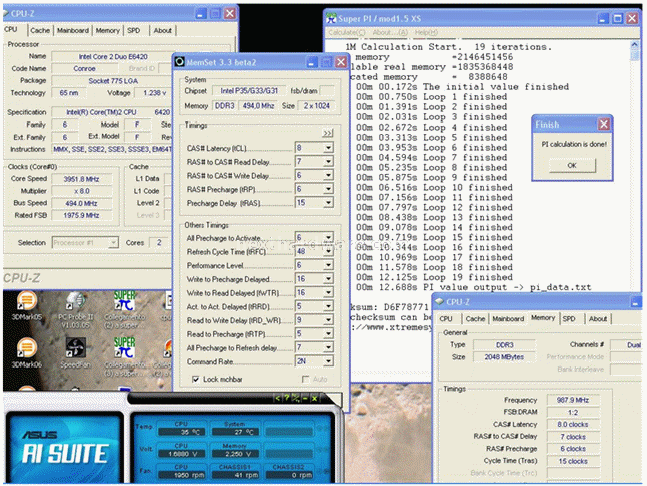The width and height of the screenshot is (647, 486).
Task: Click Super PI scrollbar up arrow
Action: click(634, 45)
